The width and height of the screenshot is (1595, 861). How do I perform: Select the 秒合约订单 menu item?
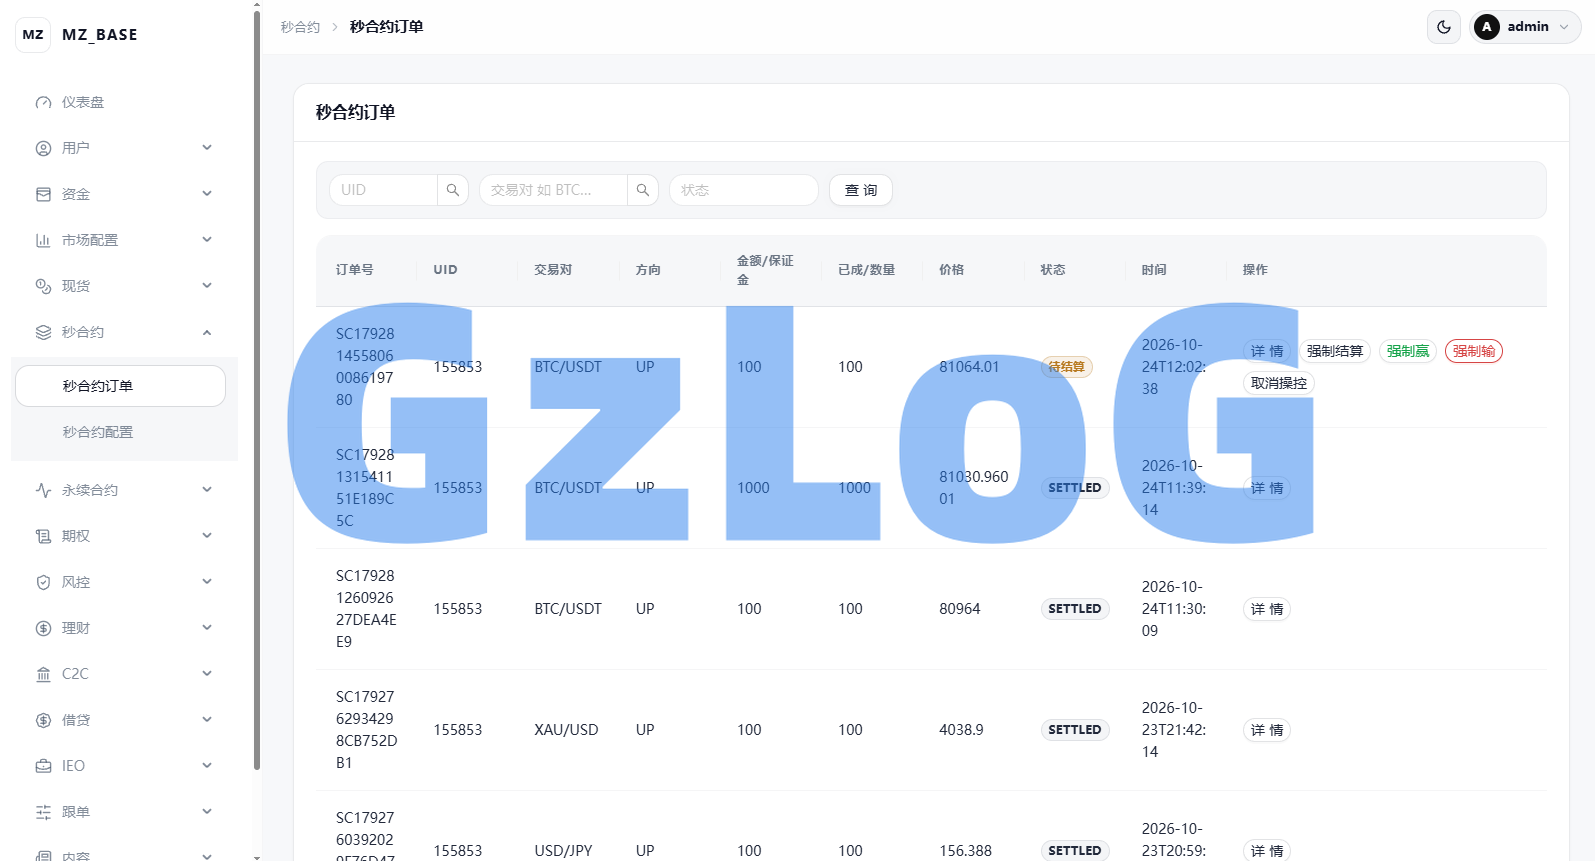pyautogui.click(x=120, y=386)
